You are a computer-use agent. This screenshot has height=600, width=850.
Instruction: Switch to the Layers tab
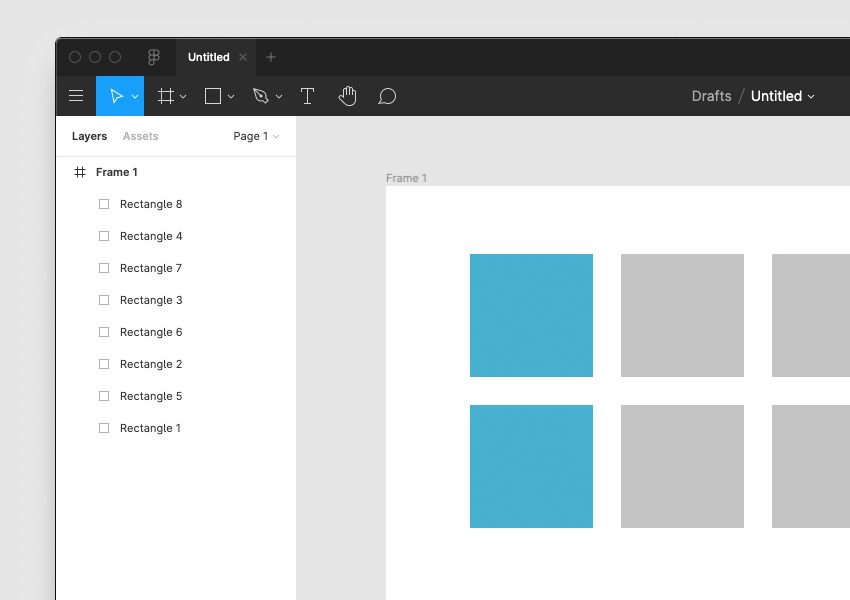(89, 136)
